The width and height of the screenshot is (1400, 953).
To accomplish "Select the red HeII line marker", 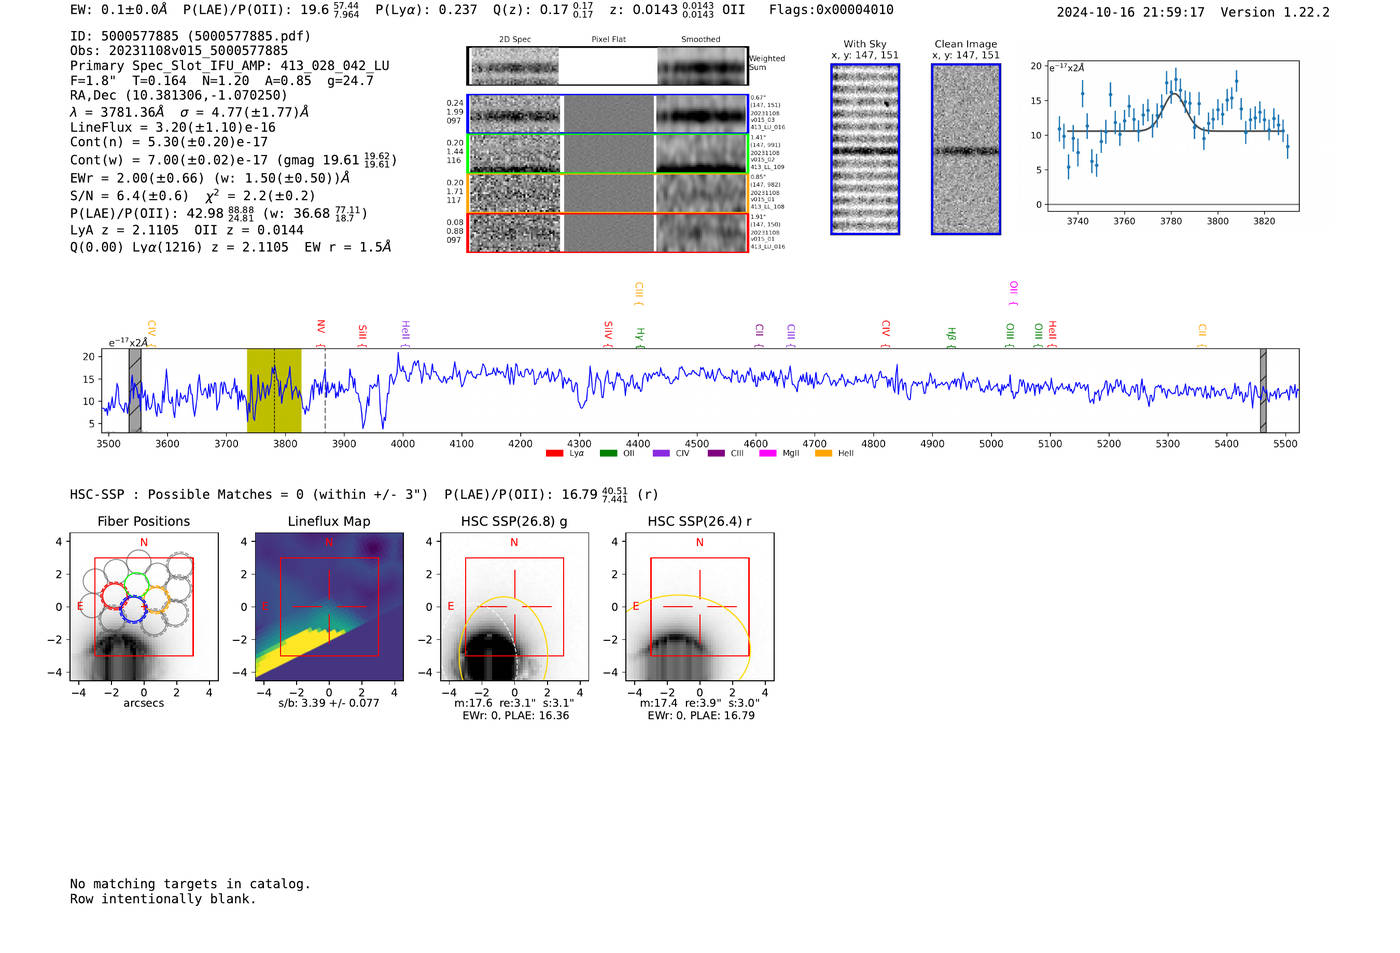I will tap(1052, 333).
